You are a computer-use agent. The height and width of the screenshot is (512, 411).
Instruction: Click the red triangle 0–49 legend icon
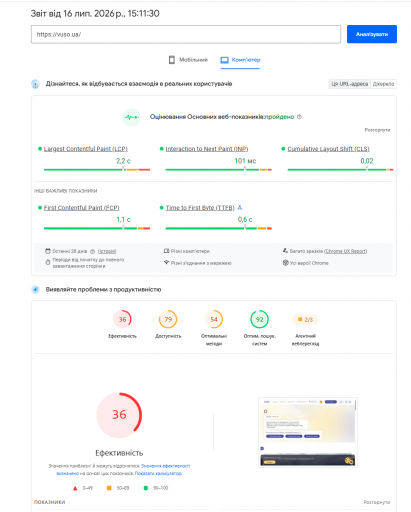(75, 488)
